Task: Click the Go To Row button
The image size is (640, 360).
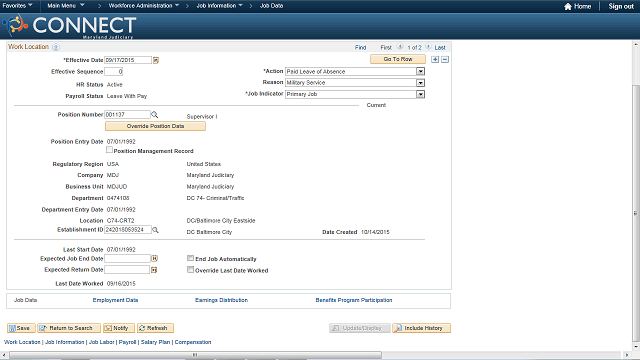Action: pyautogui.click(x=398, y=59)
